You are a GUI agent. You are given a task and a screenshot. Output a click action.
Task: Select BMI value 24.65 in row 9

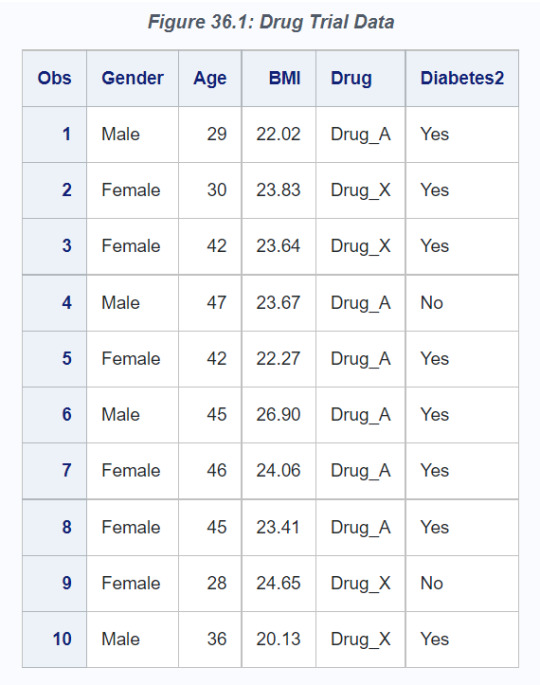pos(279,583)
